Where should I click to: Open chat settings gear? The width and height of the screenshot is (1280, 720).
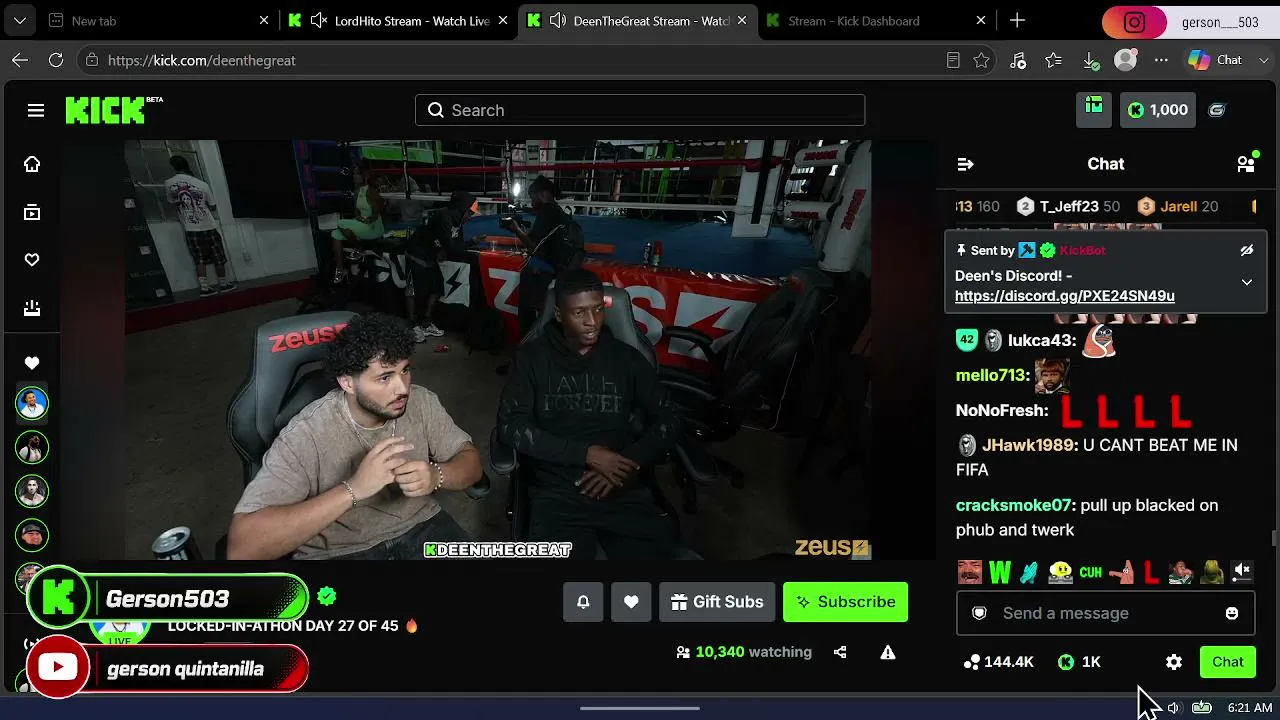tap(1174, 662)
